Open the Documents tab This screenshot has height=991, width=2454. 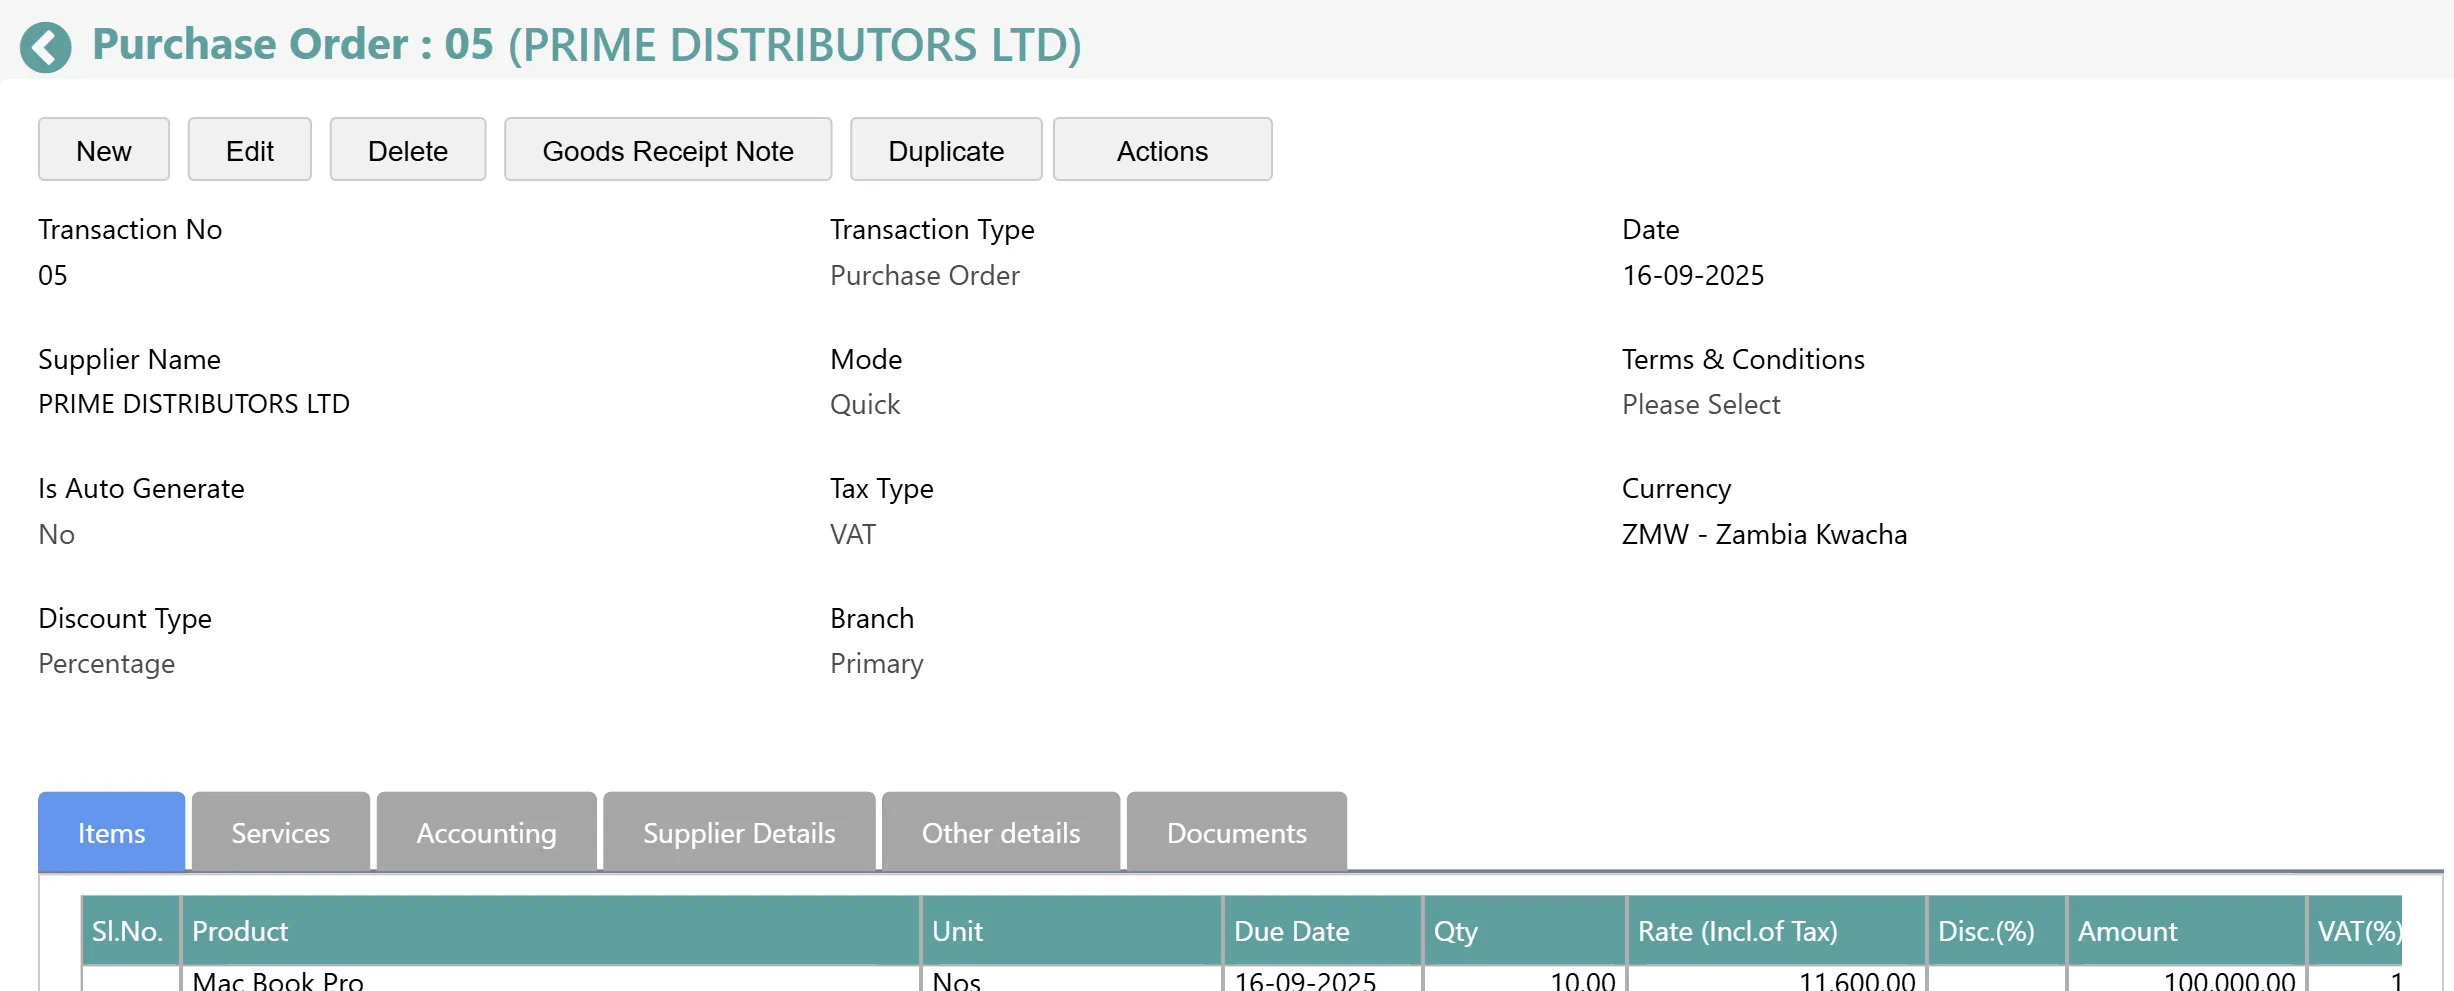tap(1237, 832)
